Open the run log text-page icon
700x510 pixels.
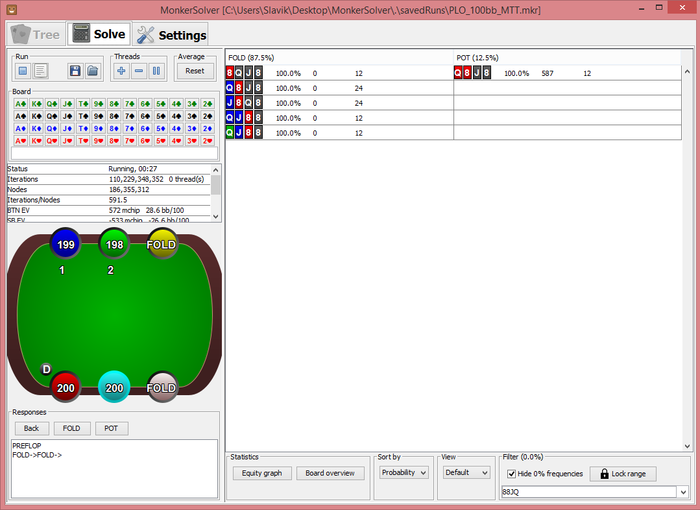coord(41,71)
